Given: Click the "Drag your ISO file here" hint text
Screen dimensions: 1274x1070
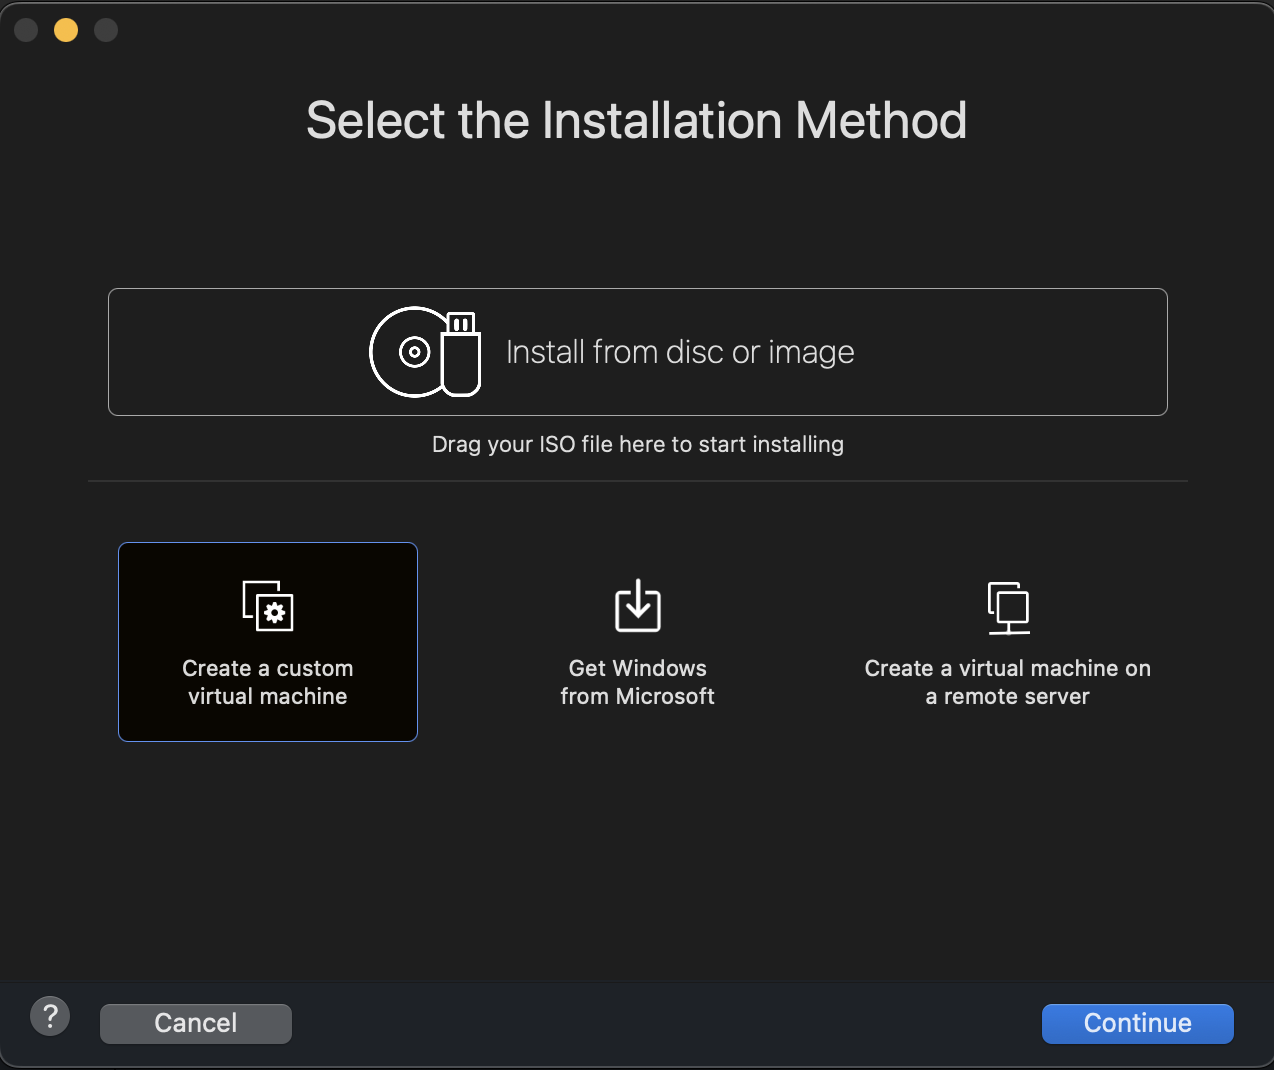Looking at the screenshot, I should point(637,444).
